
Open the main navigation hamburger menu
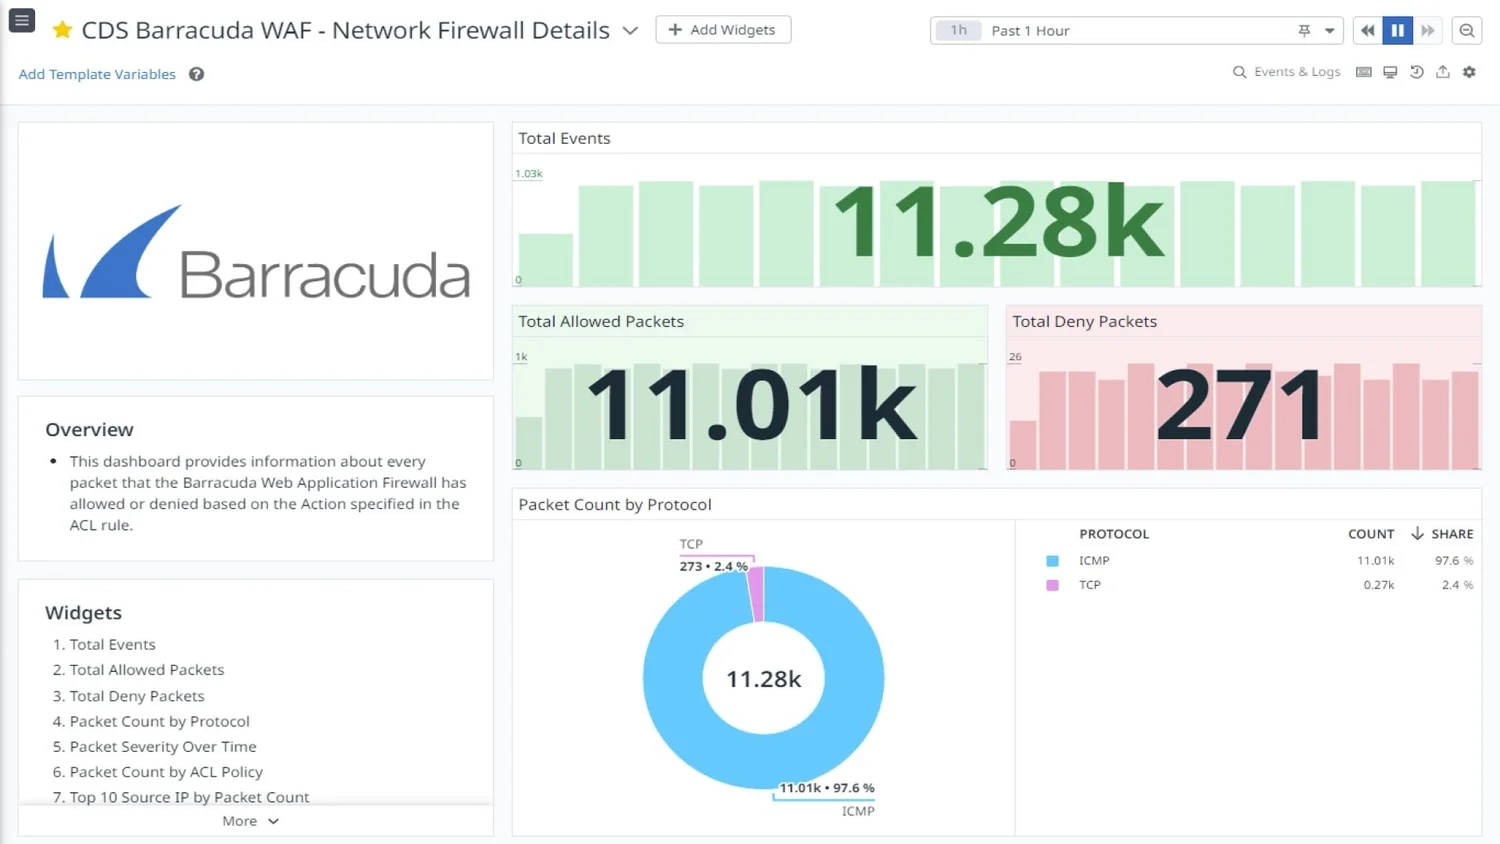point(21,19)
